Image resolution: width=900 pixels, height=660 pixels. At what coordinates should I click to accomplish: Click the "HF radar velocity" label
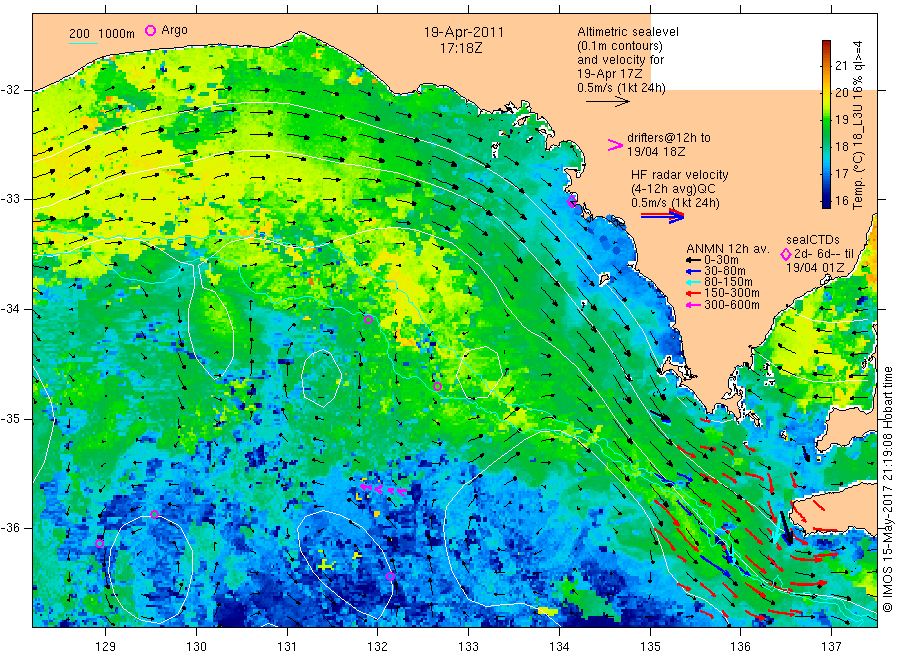(679, 175)
